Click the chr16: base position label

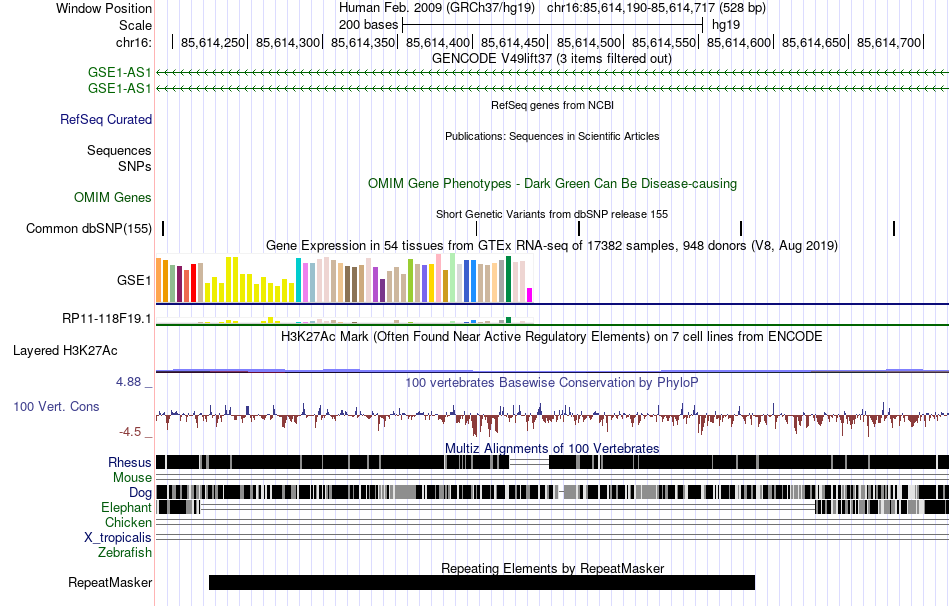tap(134, 42)
